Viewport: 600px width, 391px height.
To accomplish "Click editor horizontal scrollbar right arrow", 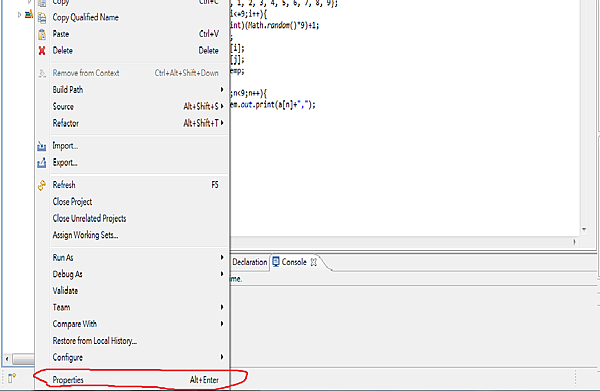I will 574,242.
